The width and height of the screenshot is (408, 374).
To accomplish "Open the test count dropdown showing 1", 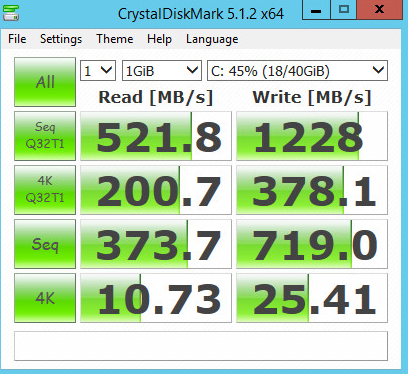I will (x=98, y=71).
